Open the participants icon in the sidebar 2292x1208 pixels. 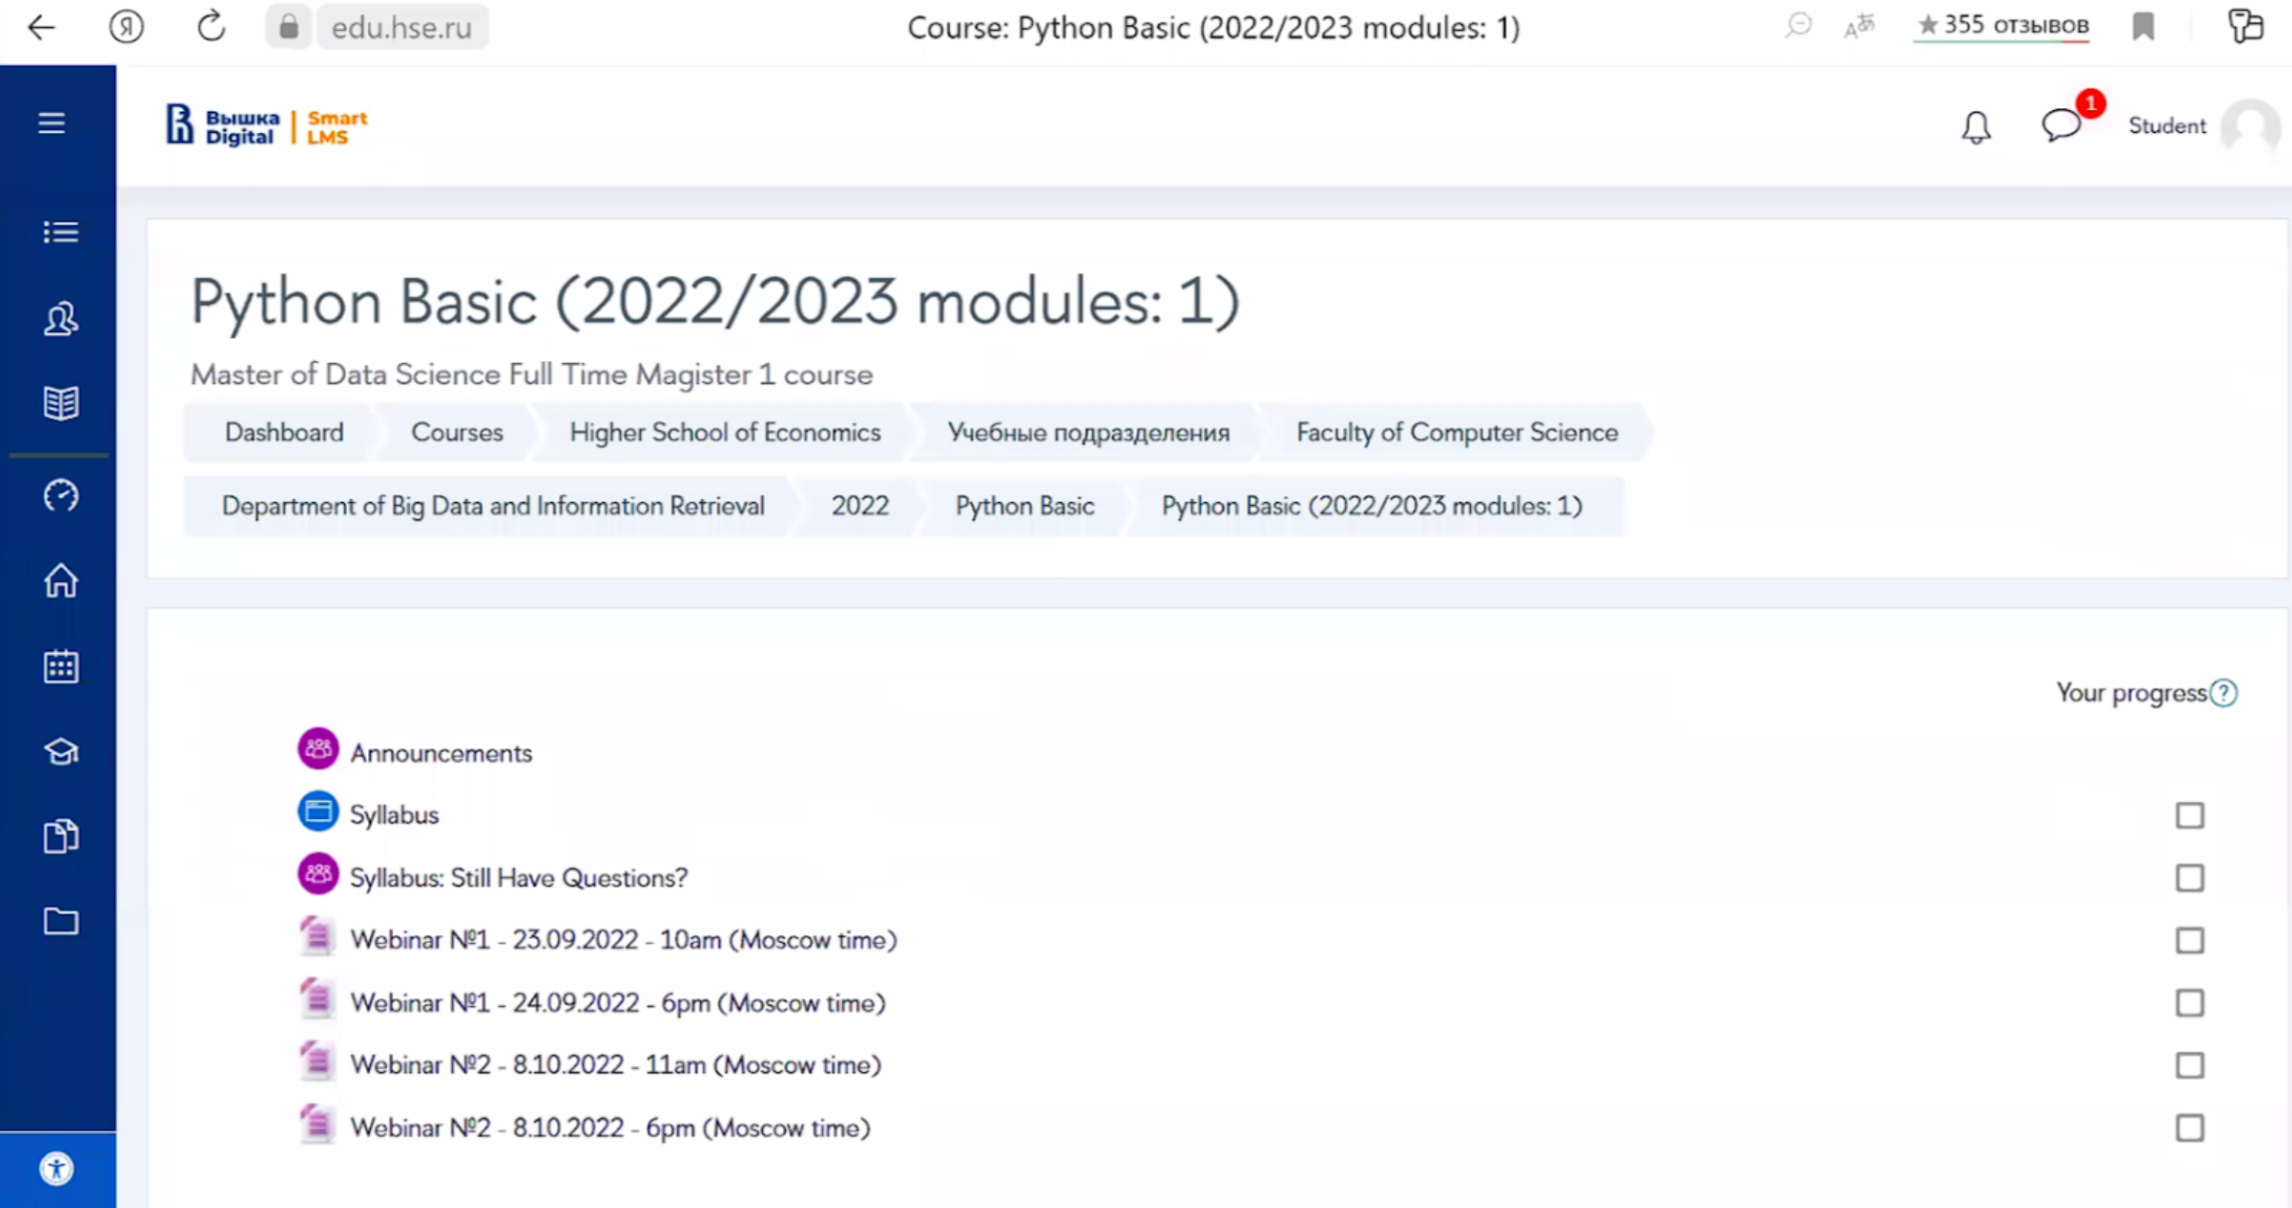60,318
